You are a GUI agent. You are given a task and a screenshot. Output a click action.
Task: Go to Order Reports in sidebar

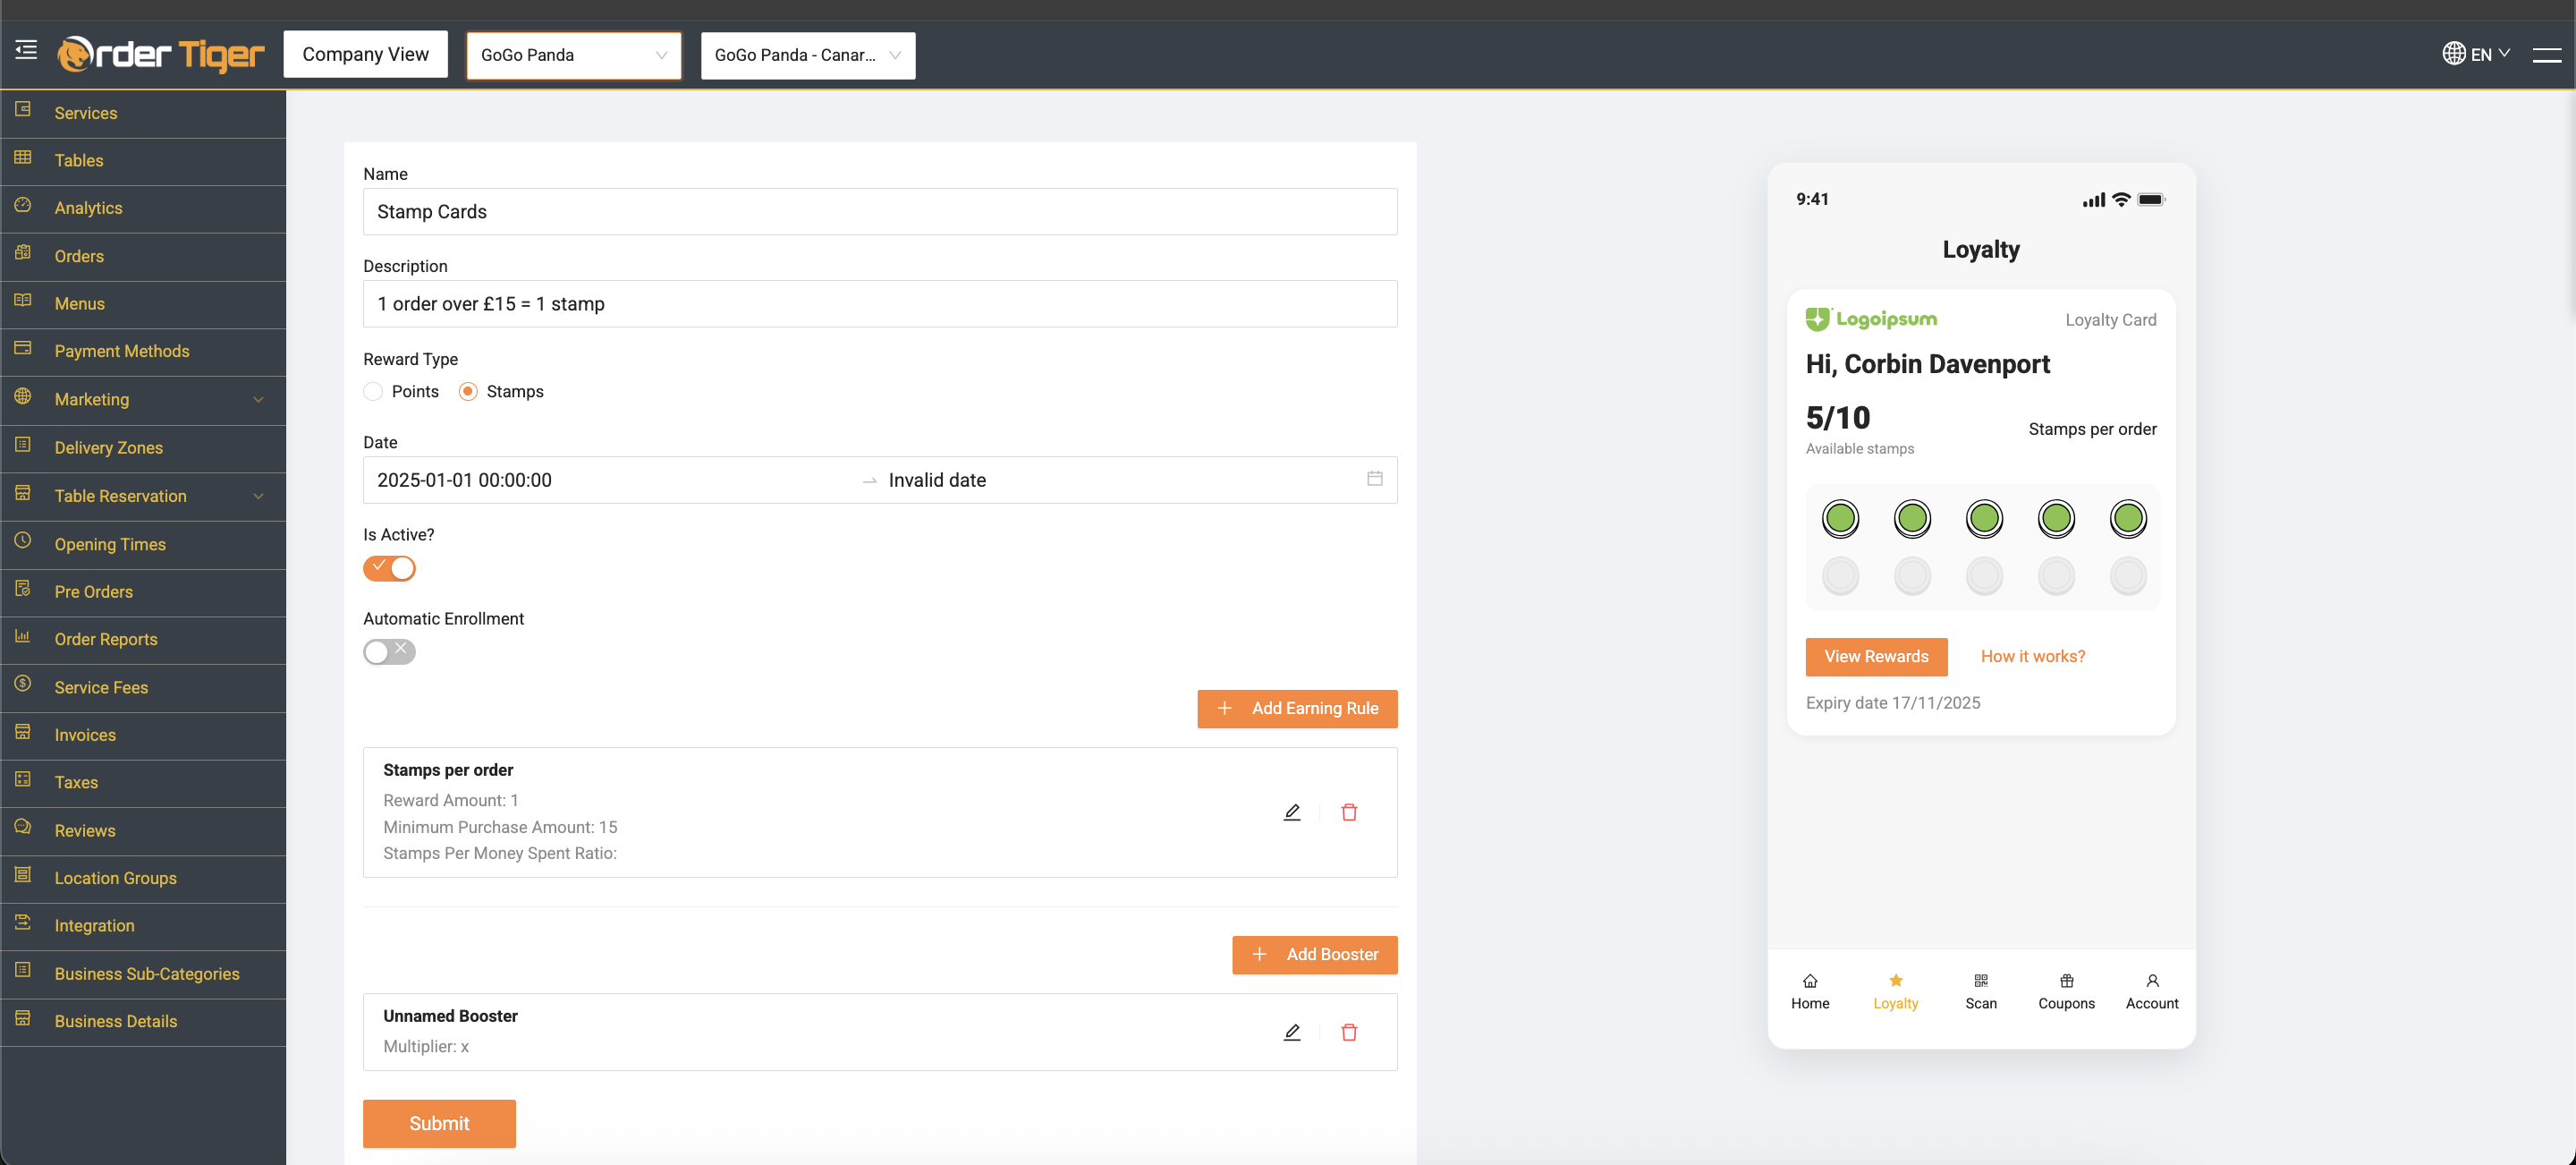[105, 639]
